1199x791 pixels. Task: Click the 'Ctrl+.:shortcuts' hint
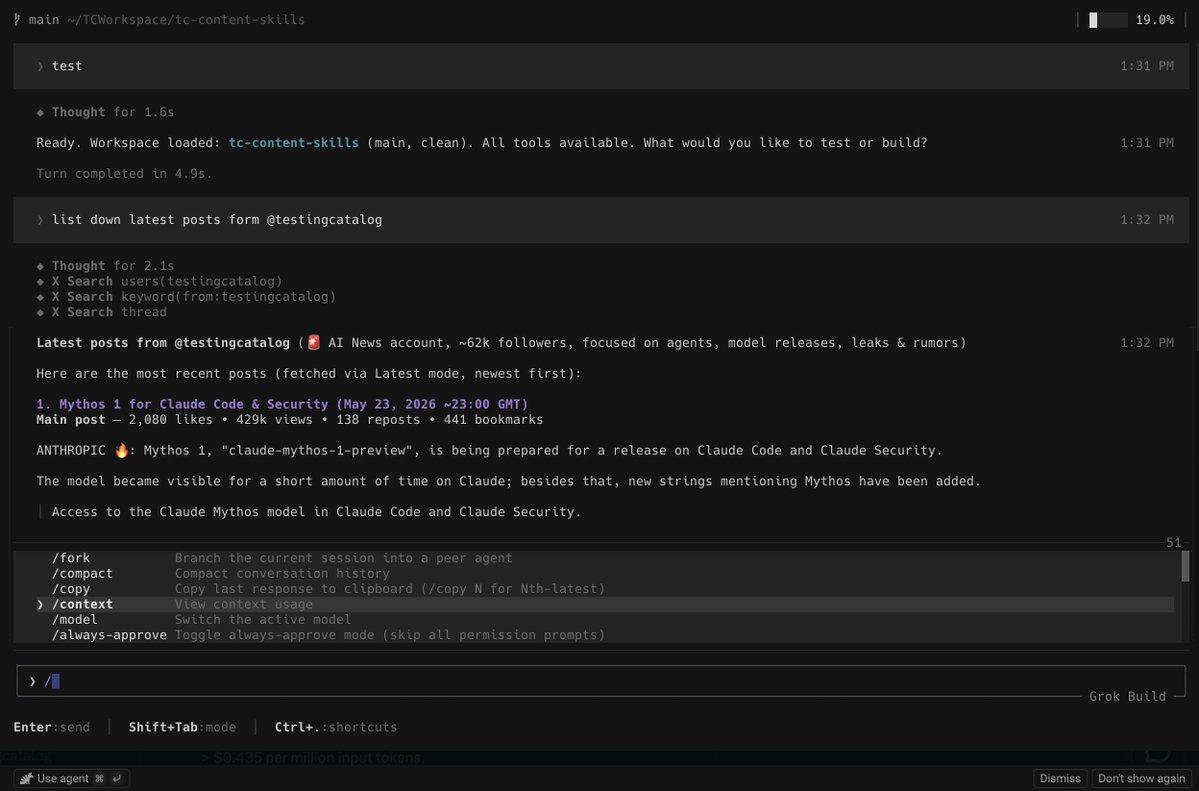pos(336,727)
